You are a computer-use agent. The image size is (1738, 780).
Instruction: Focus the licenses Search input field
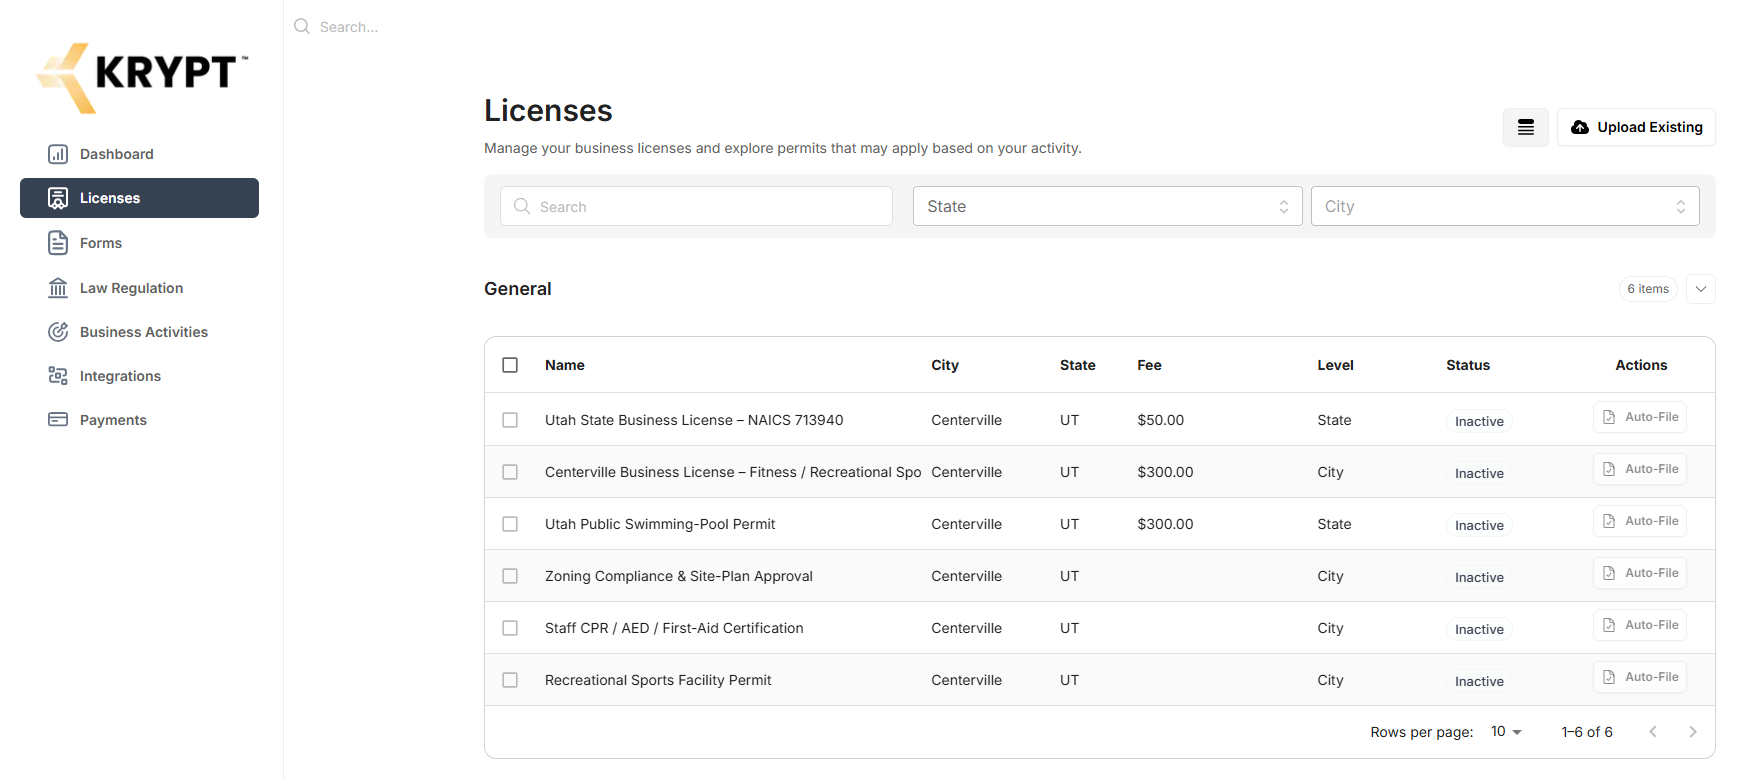(696, 206)
